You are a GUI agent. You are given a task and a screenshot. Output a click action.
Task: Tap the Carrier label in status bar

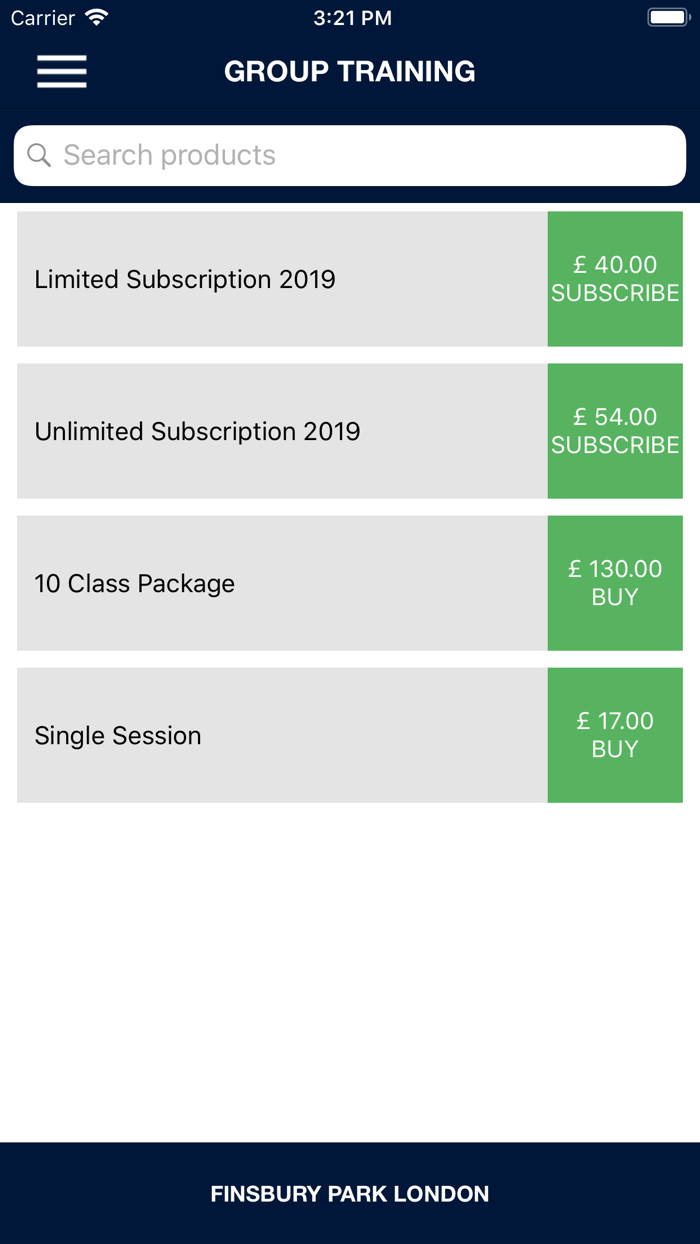click(x=43, y=18)
